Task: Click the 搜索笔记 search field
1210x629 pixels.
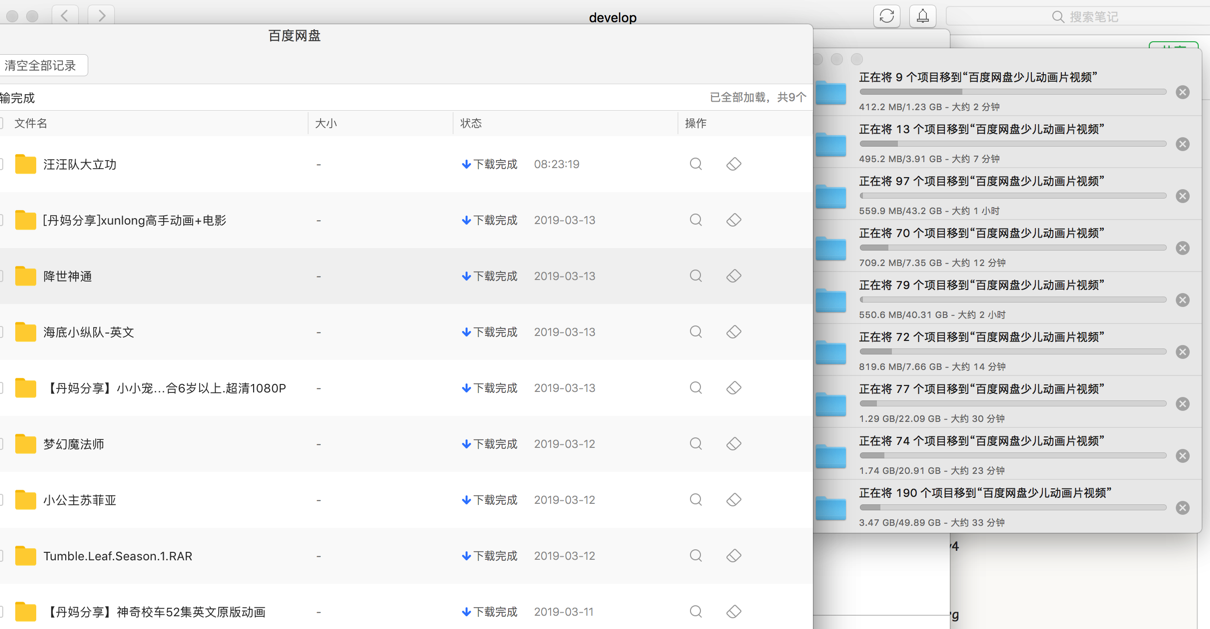Action: [1078, 16]
